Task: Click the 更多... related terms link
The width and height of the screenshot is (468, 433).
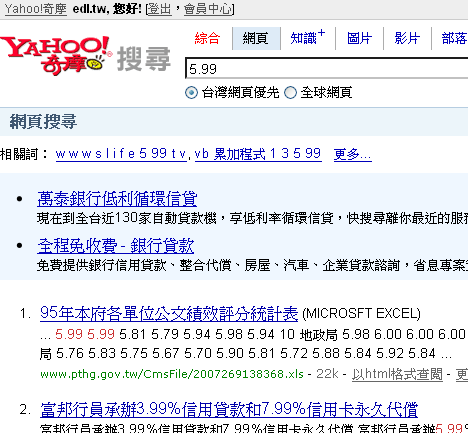Action: [x=353, y=154]
